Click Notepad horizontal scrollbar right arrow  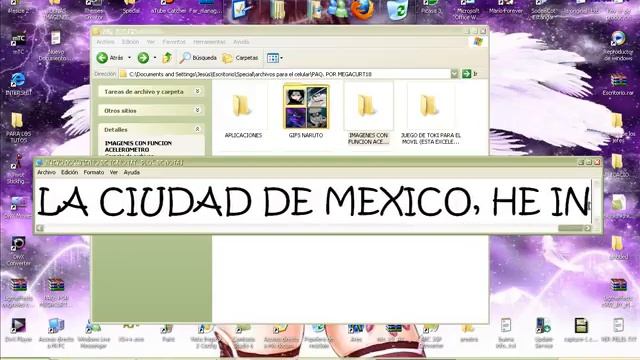coord(587,228)
